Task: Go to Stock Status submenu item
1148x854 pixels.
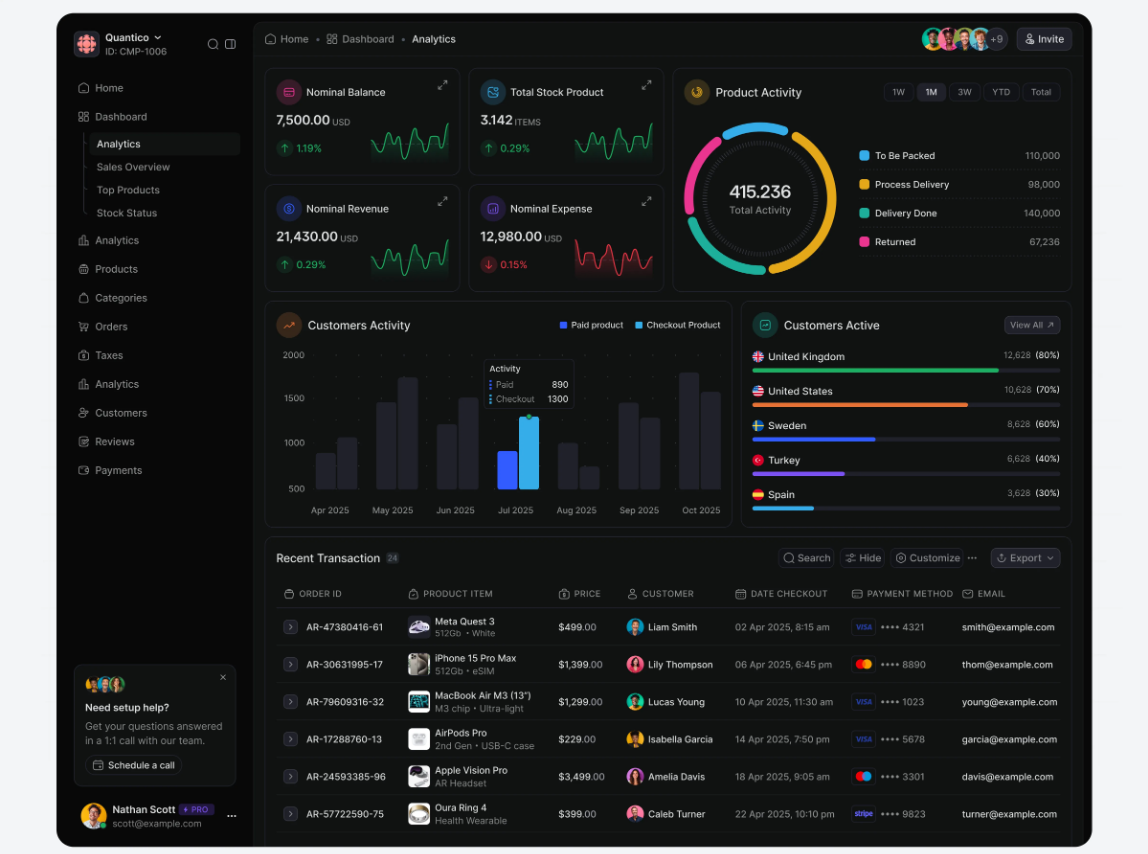Action: pyautogui.click(x=126, y=213)
